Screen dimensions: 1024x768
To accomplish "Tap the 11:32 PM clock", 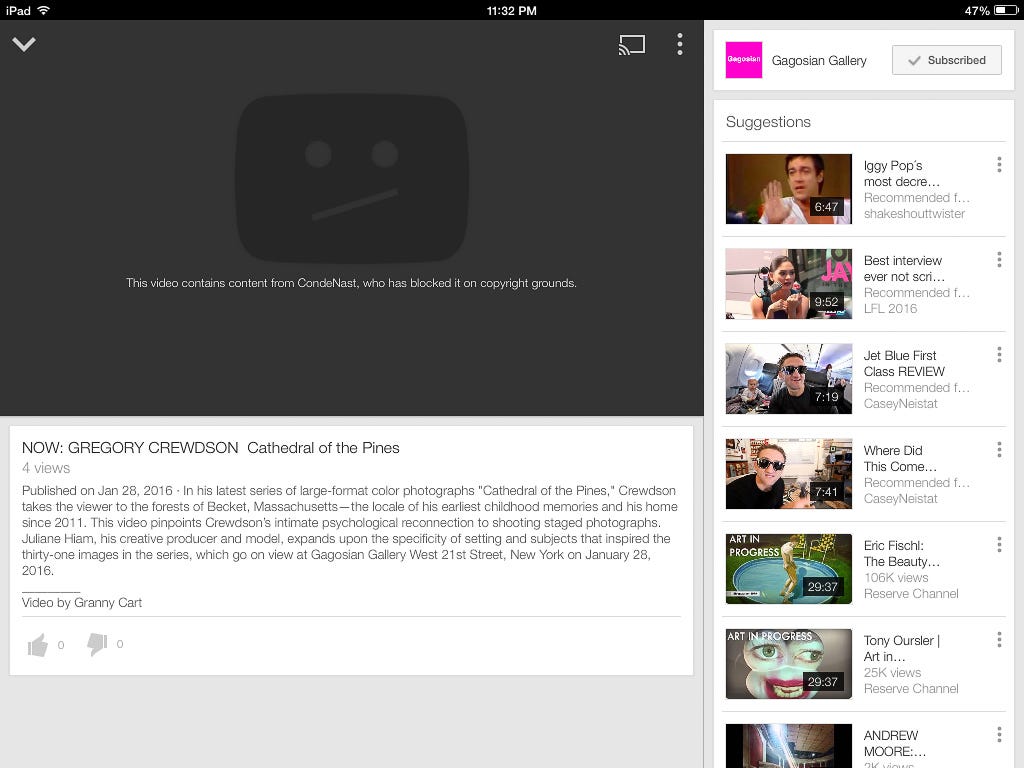I will pyautogui.click(x=511, y=10).
